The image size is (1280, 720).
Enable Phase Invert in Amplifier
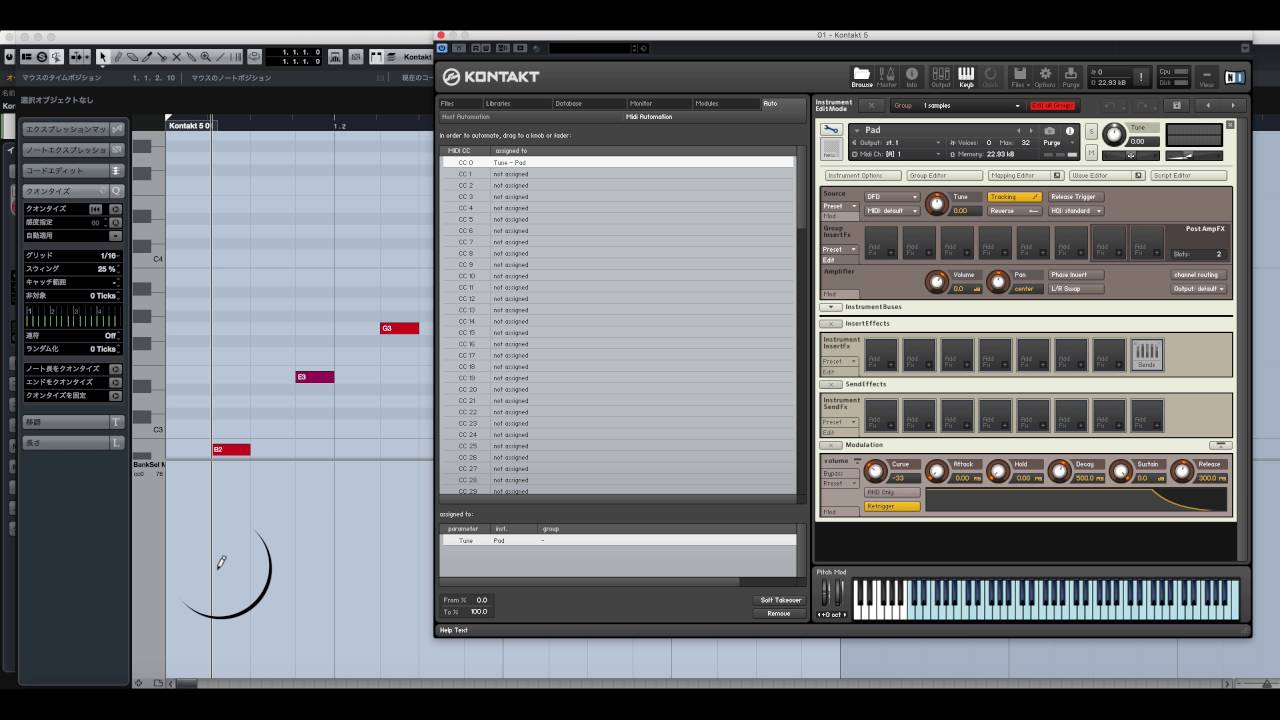point(1075,275)
